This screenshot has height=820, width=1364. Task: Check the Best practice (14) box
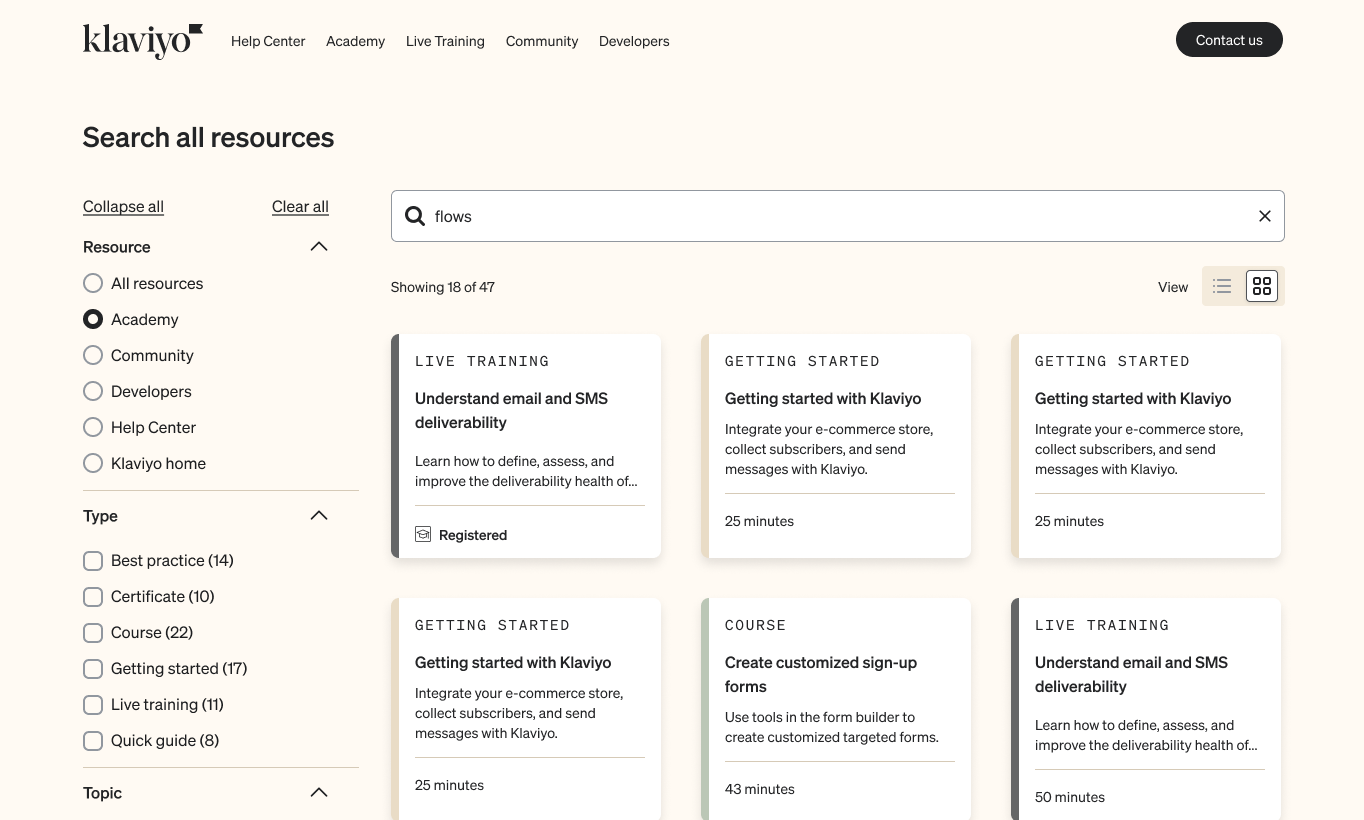[x=93, y=561]
